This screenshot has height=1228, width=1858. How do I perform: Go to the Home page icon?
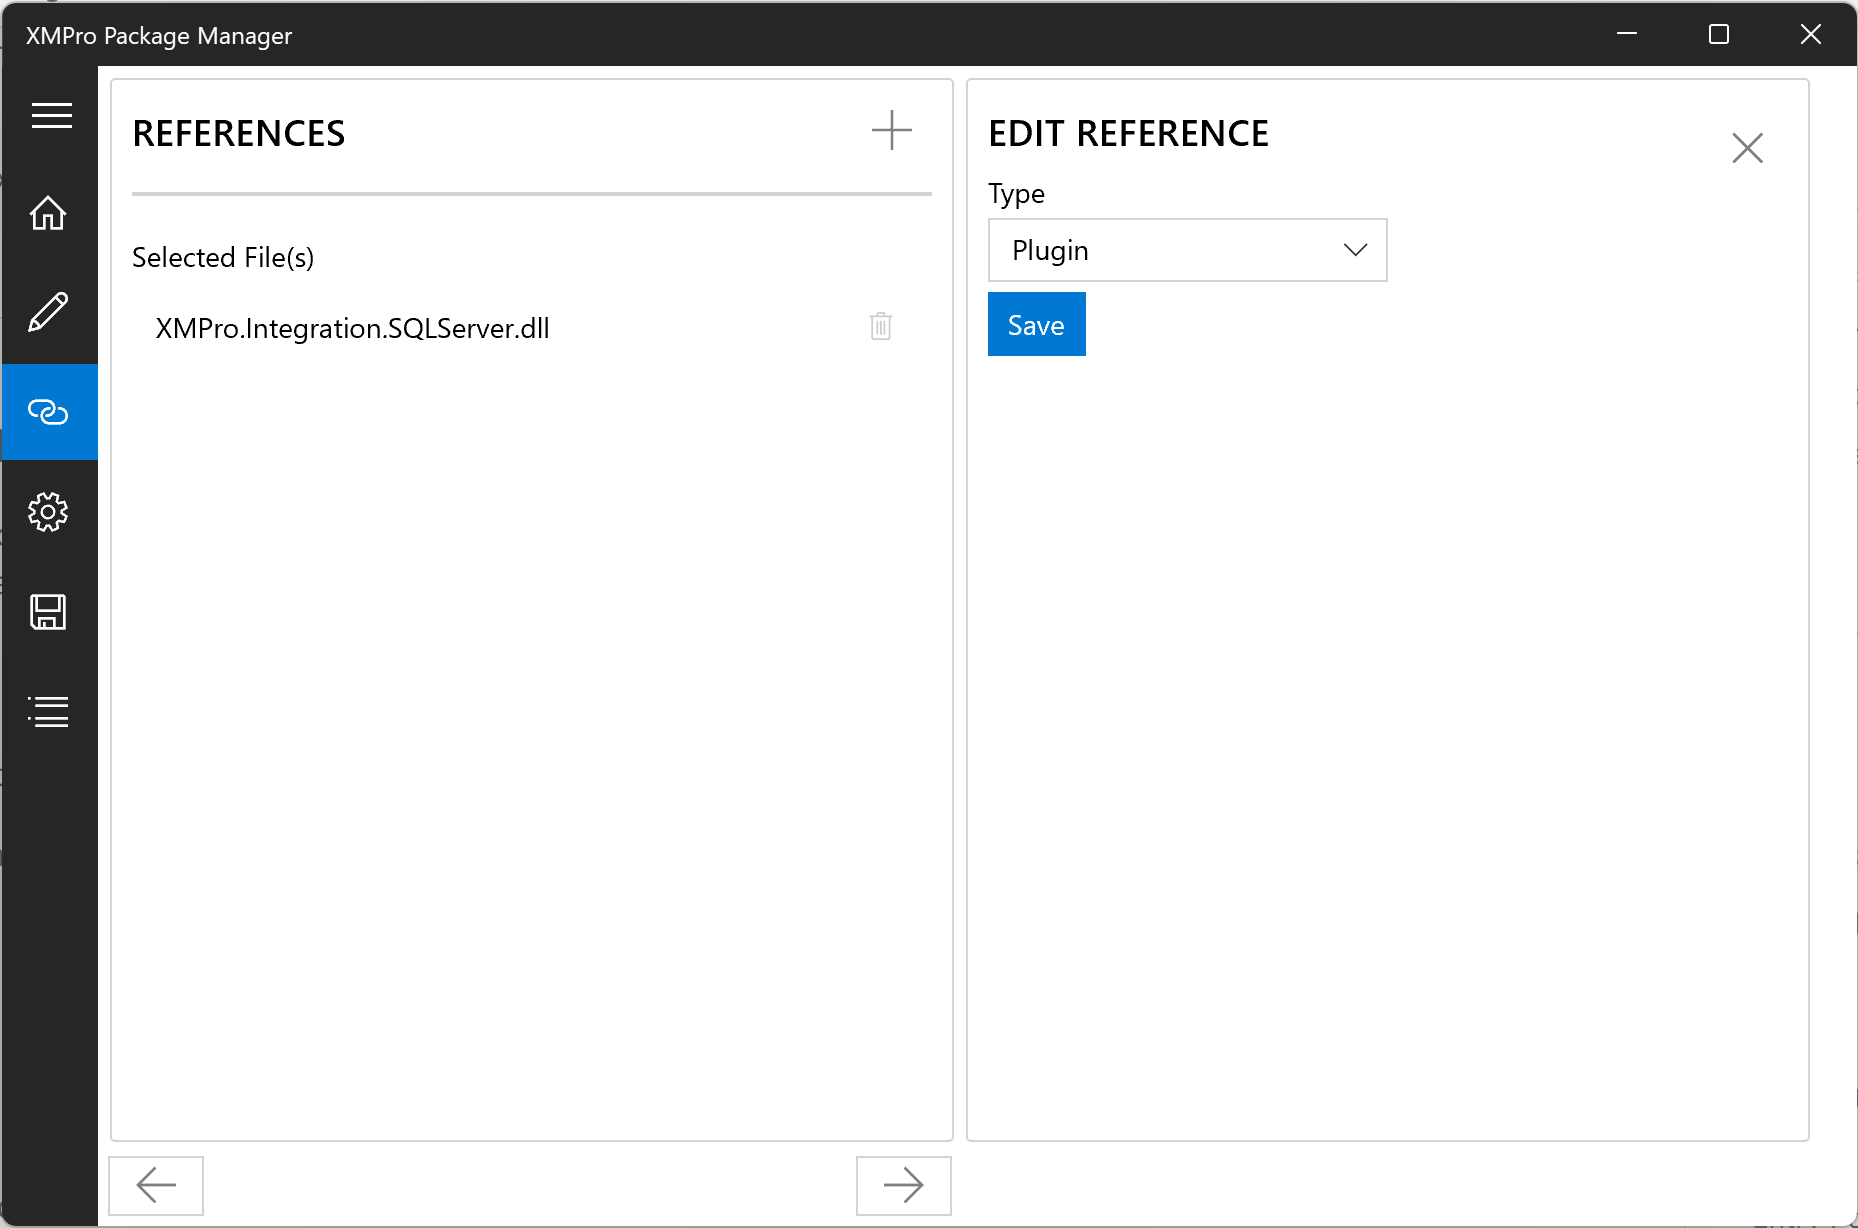tap(48, 213)
